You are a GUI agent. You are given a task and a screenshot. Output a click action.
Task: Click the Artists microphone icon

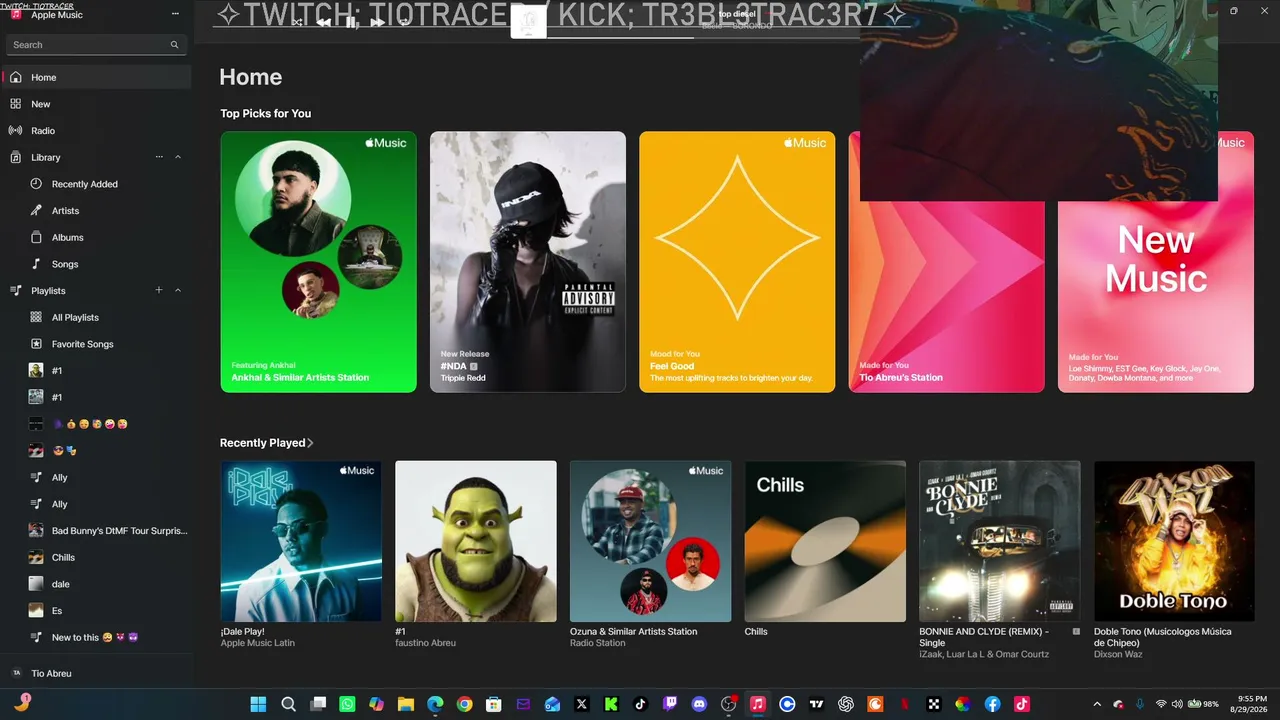pos(36,211)
